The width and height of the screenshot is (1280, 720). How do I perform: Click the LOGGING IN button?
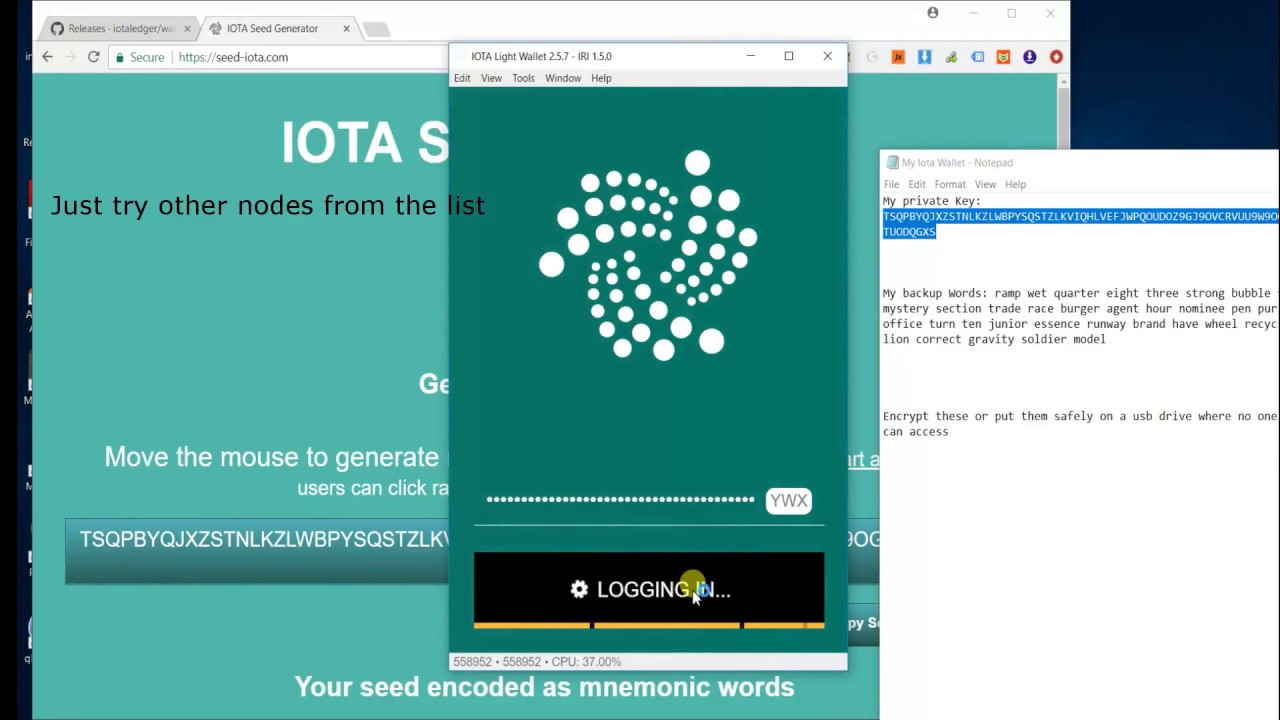(649, 590)
